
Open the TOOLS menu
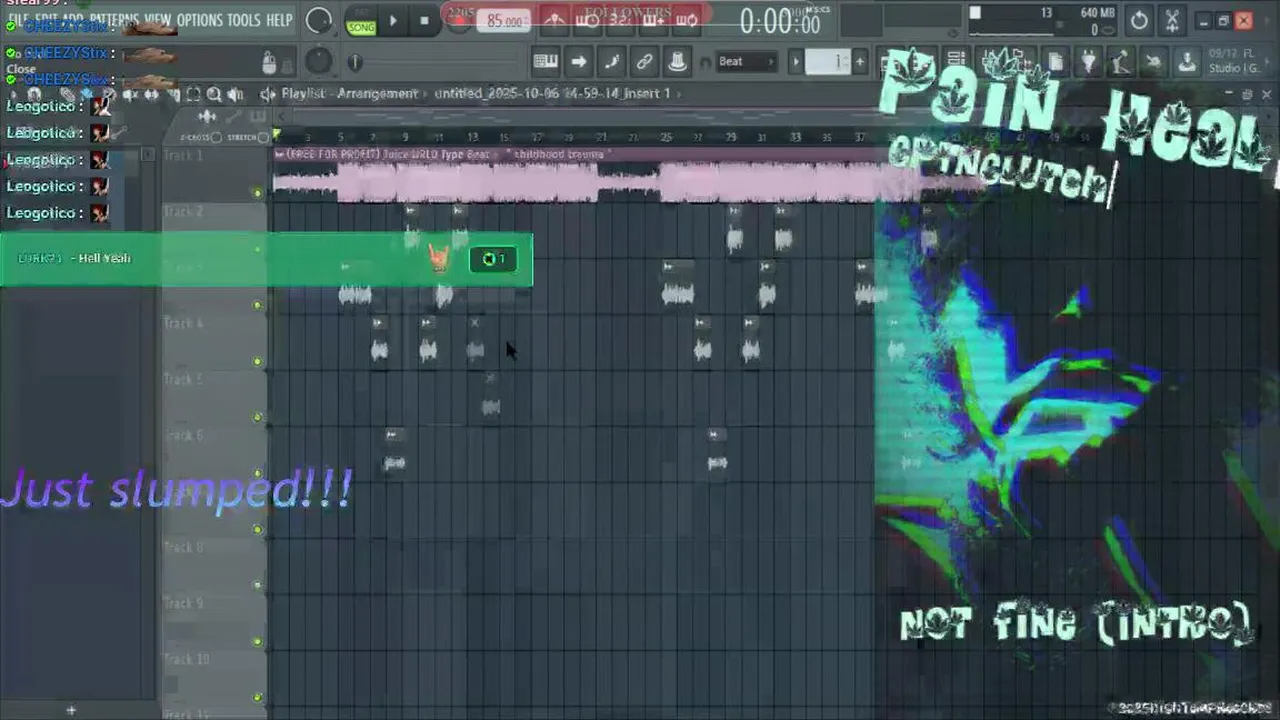243,20
